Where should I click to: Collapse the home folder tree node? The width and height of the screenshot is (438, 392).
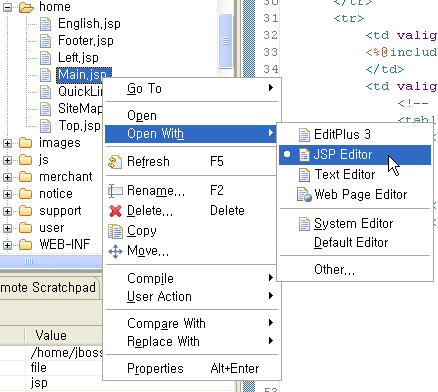(x=7, y=7)
